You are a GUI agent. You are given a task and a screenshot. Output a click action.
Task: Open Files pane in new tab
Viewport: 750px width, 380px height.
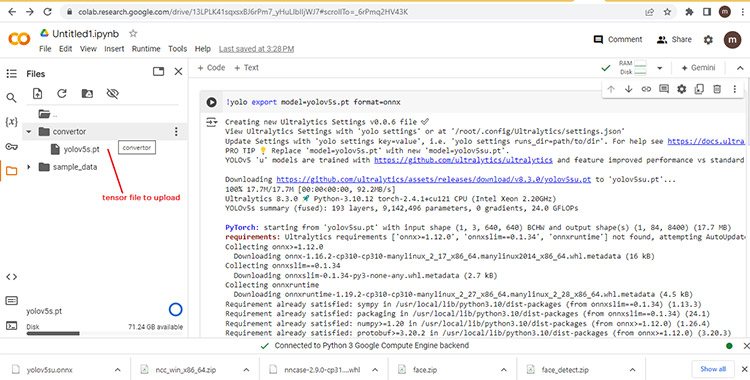[158, 72]
